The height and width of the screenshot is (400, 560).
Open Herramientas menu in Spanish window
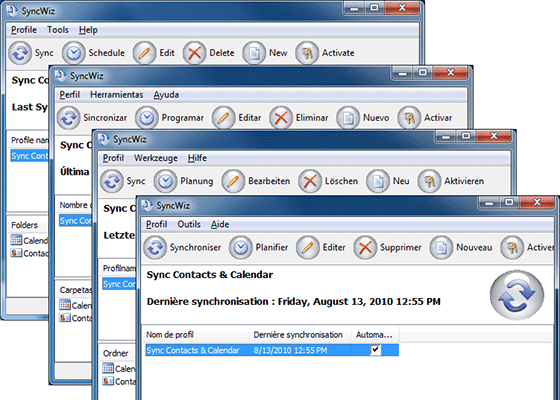(117, 95)
